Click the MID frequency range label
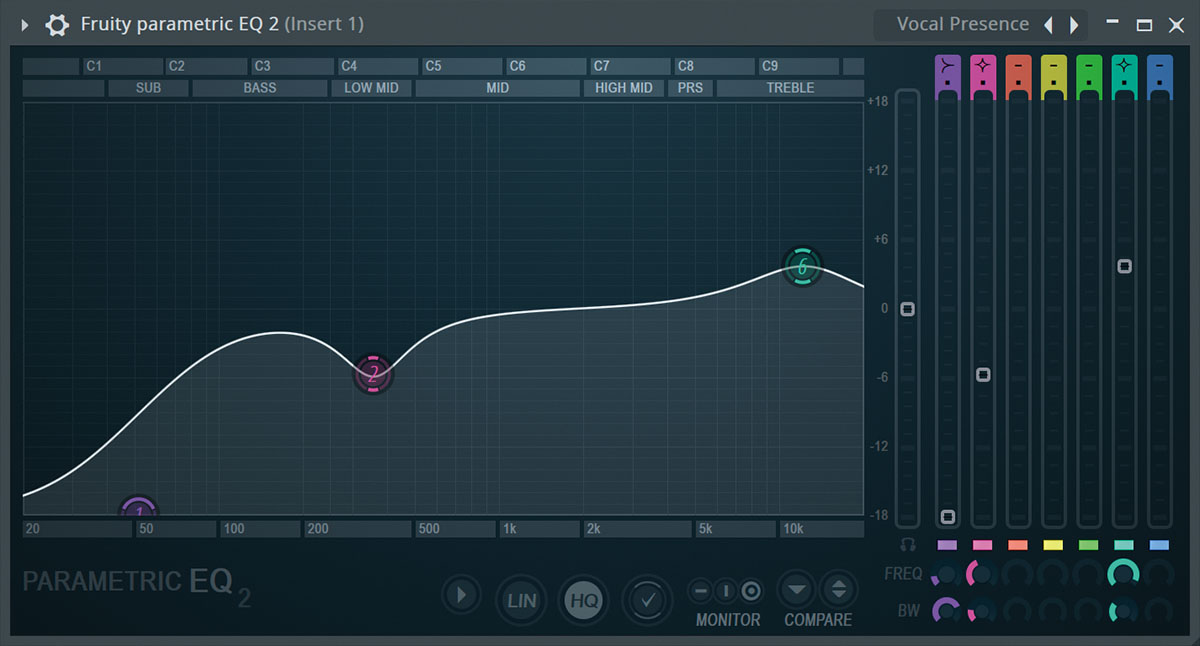 pyautogui.click(x=498, y=88)
